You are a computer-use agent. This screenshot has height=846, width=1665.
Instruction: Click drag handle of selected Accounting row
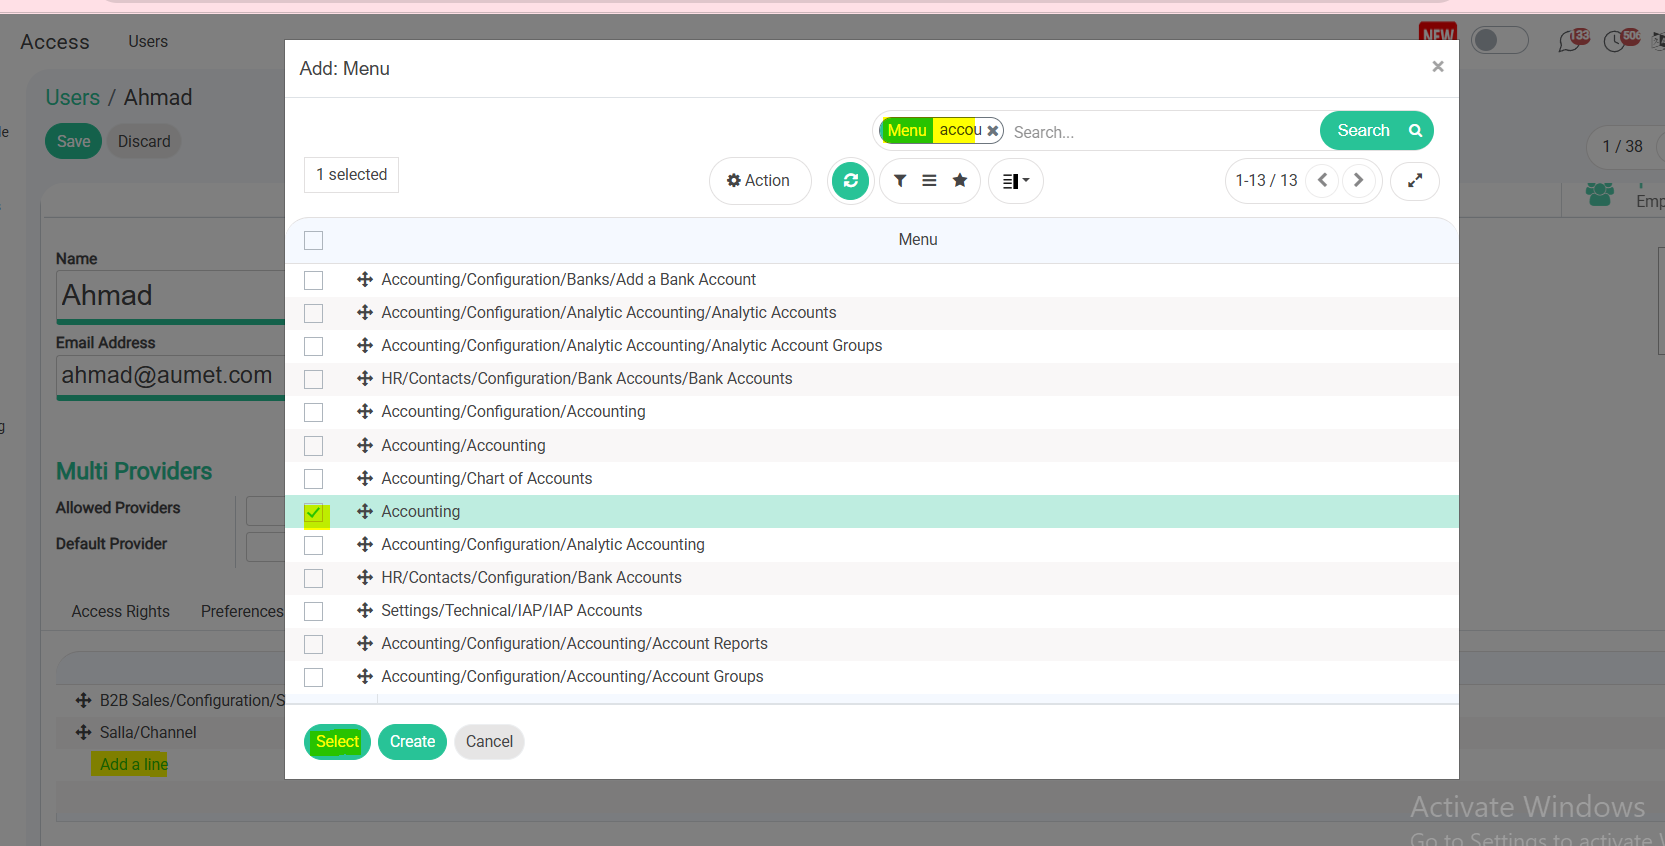pos(365,512)
